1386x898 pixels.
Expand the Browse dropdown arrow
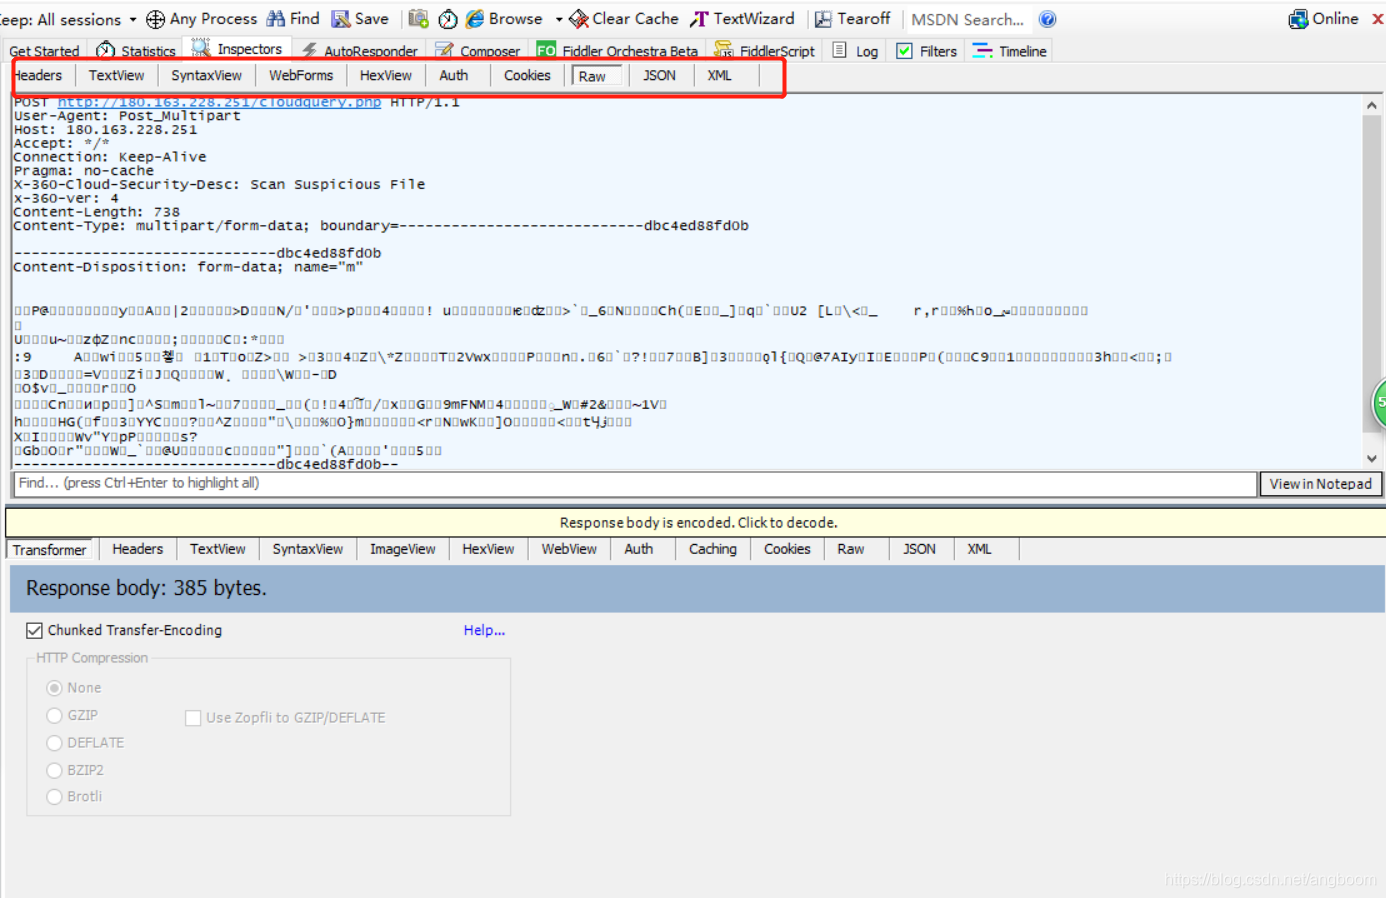click(557, 18)
